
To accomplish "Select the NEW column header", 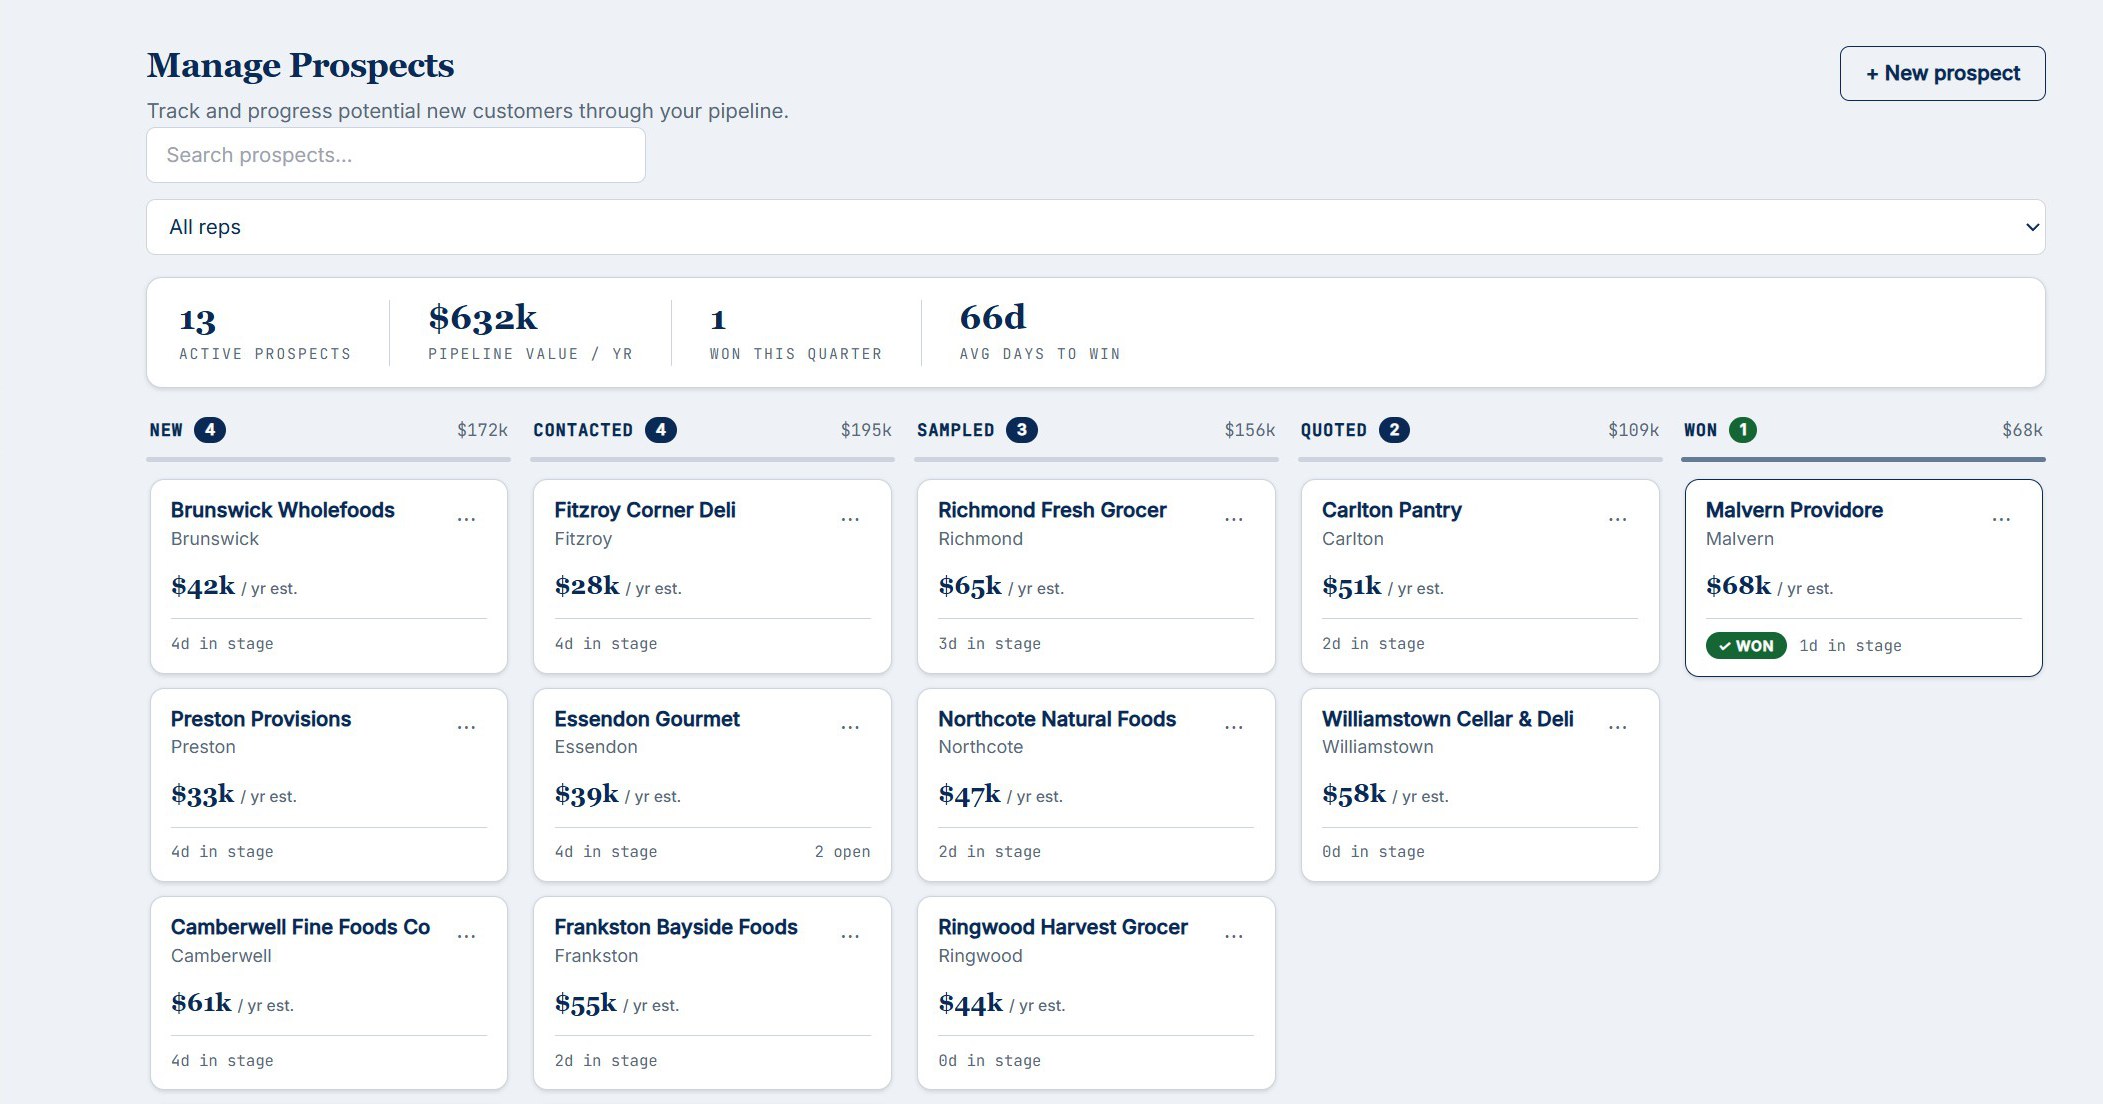I will click(166, 430).
